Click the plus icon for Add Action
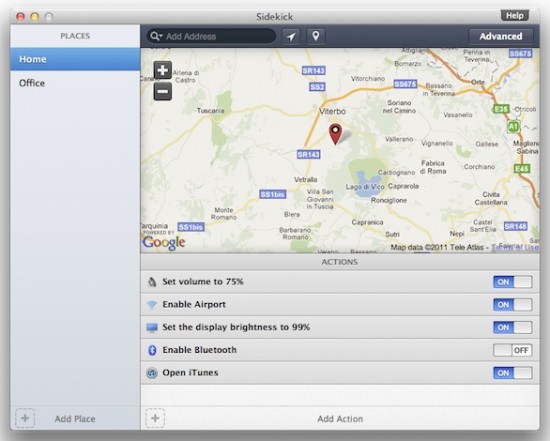This screenshot has height=441, width=550. point(155,418)
